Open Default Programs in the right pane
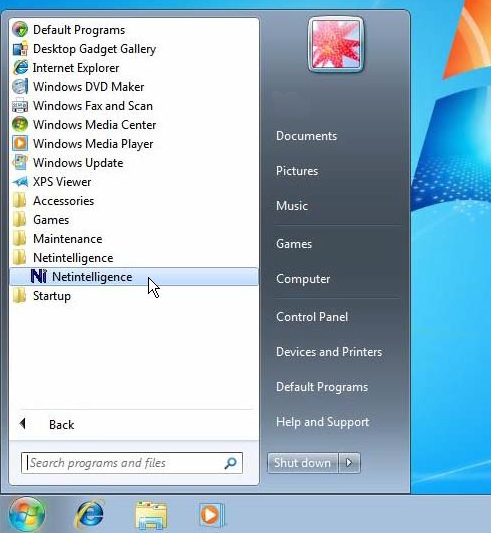 pyautogui.click(x=322, y=387)
